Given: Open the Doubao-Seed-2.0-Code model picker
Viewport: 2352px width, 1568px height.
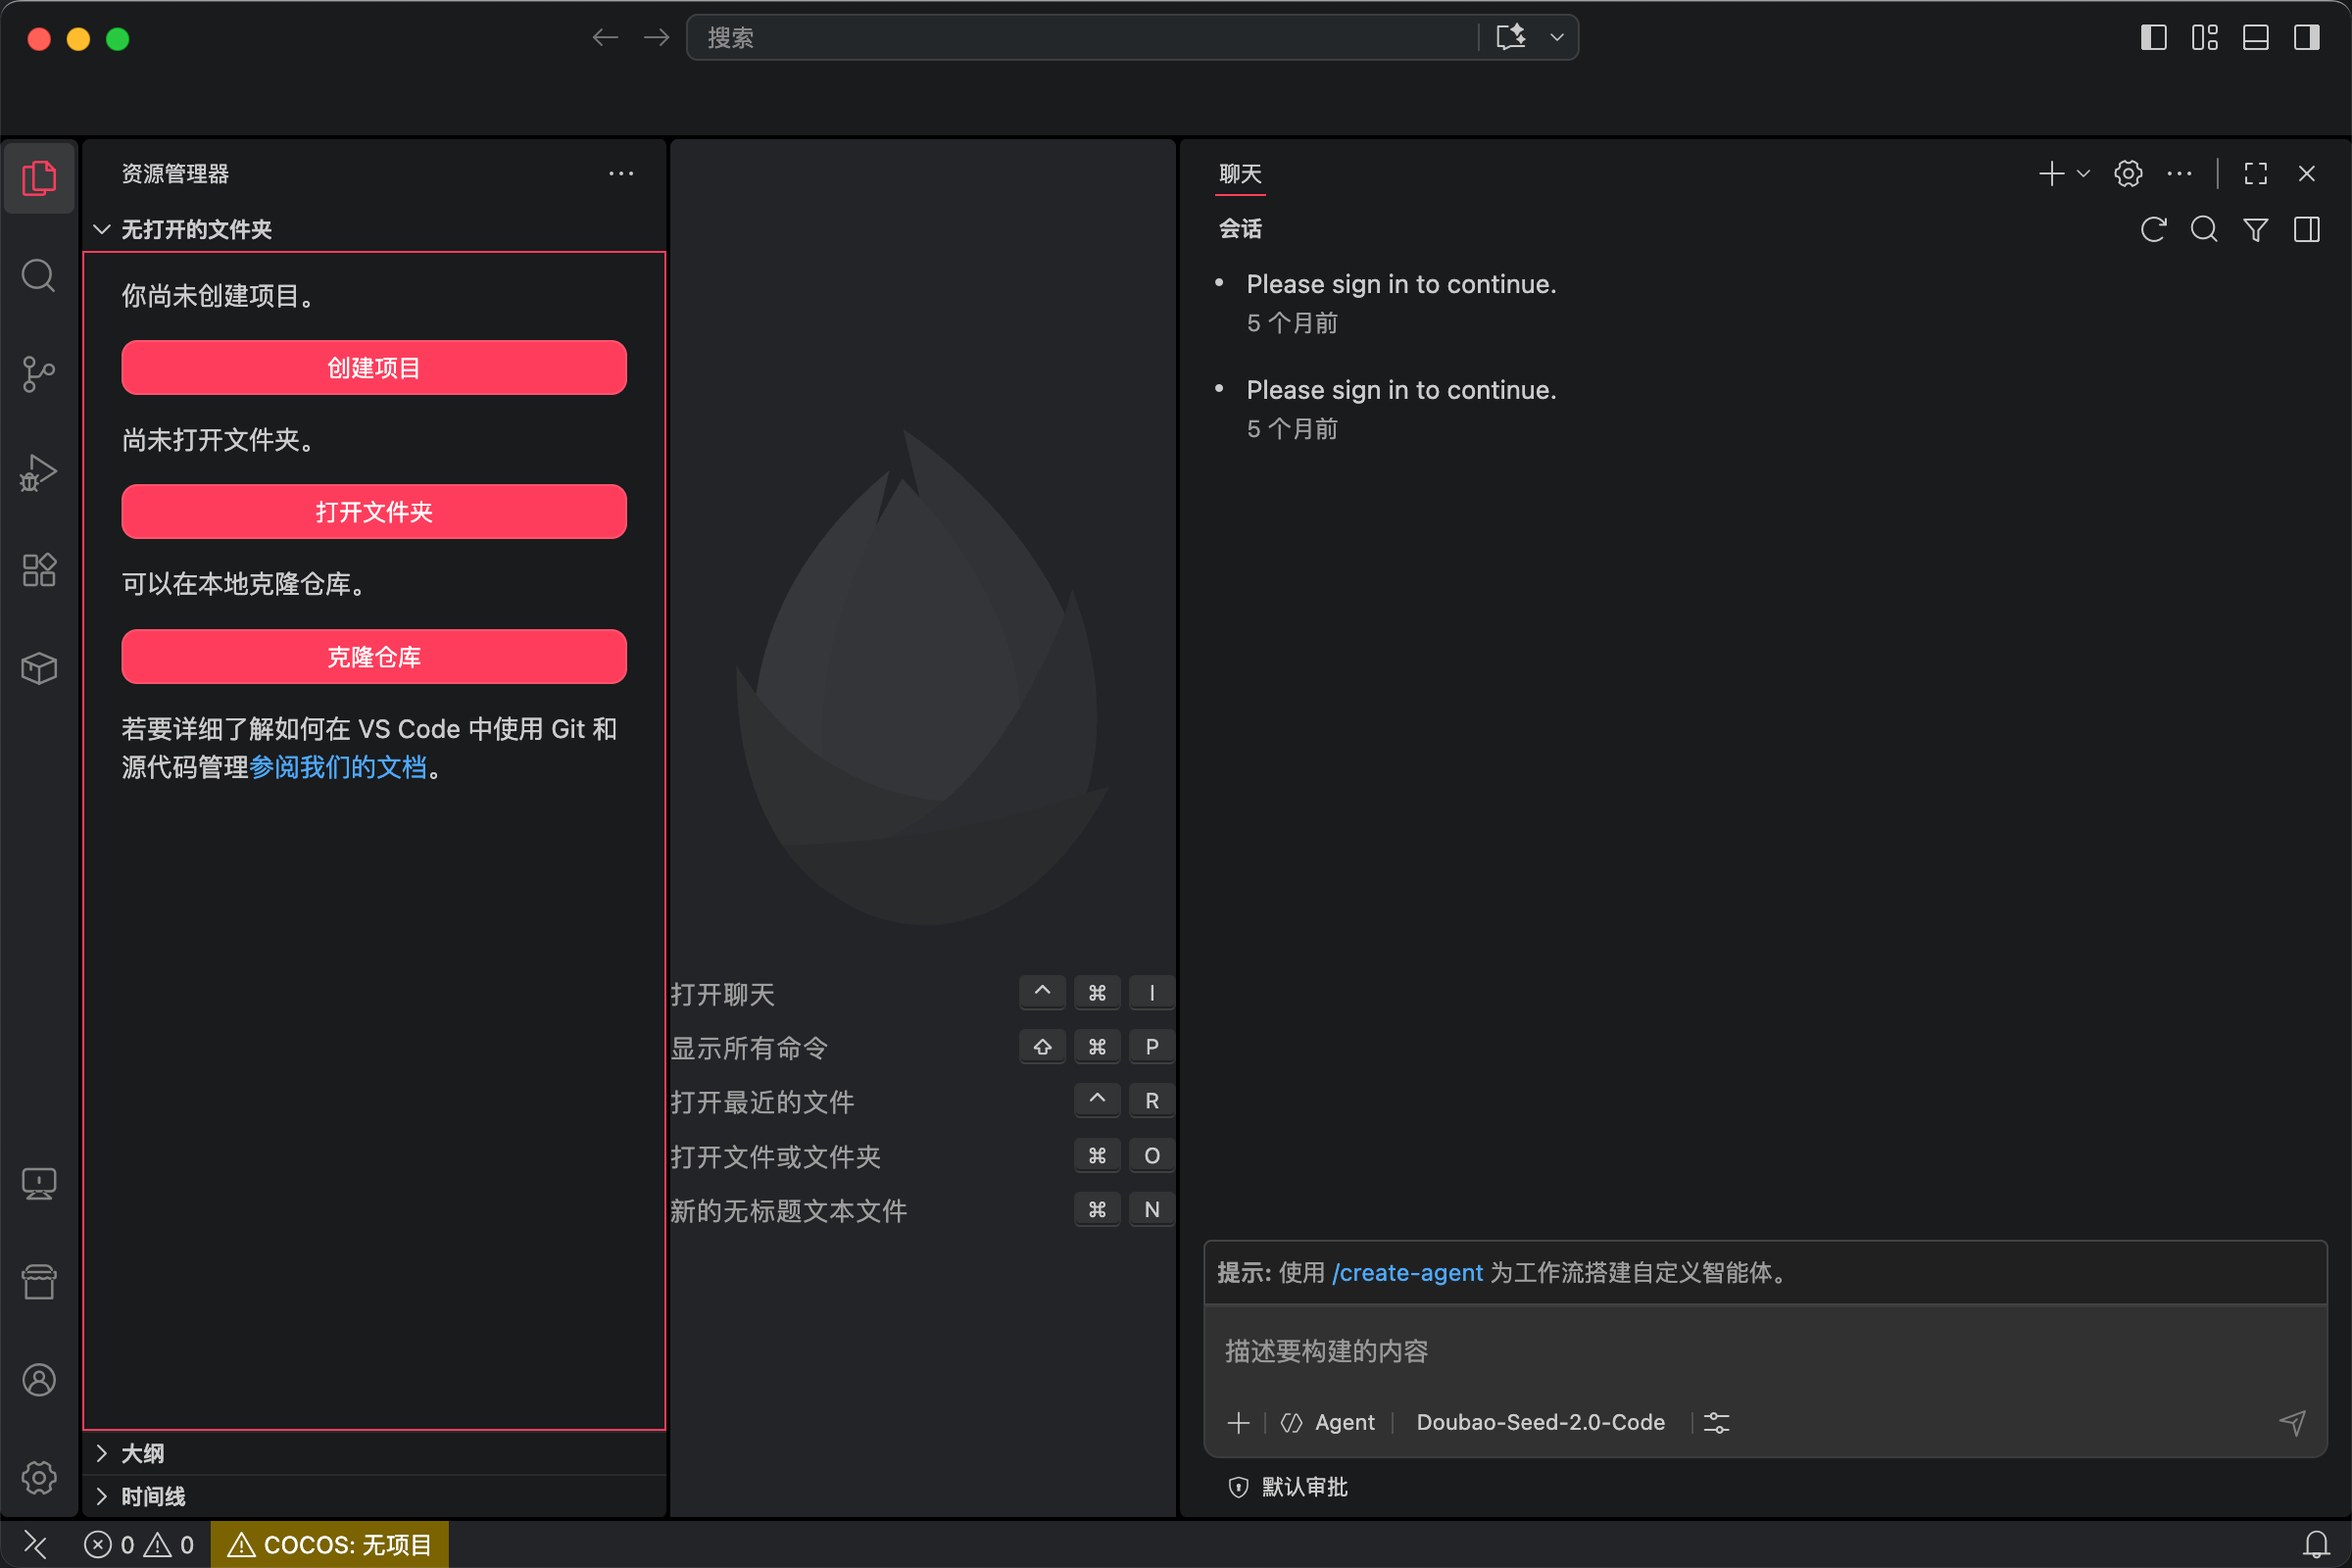Looking at the screenshot, I should (x=1540, y=1422).
